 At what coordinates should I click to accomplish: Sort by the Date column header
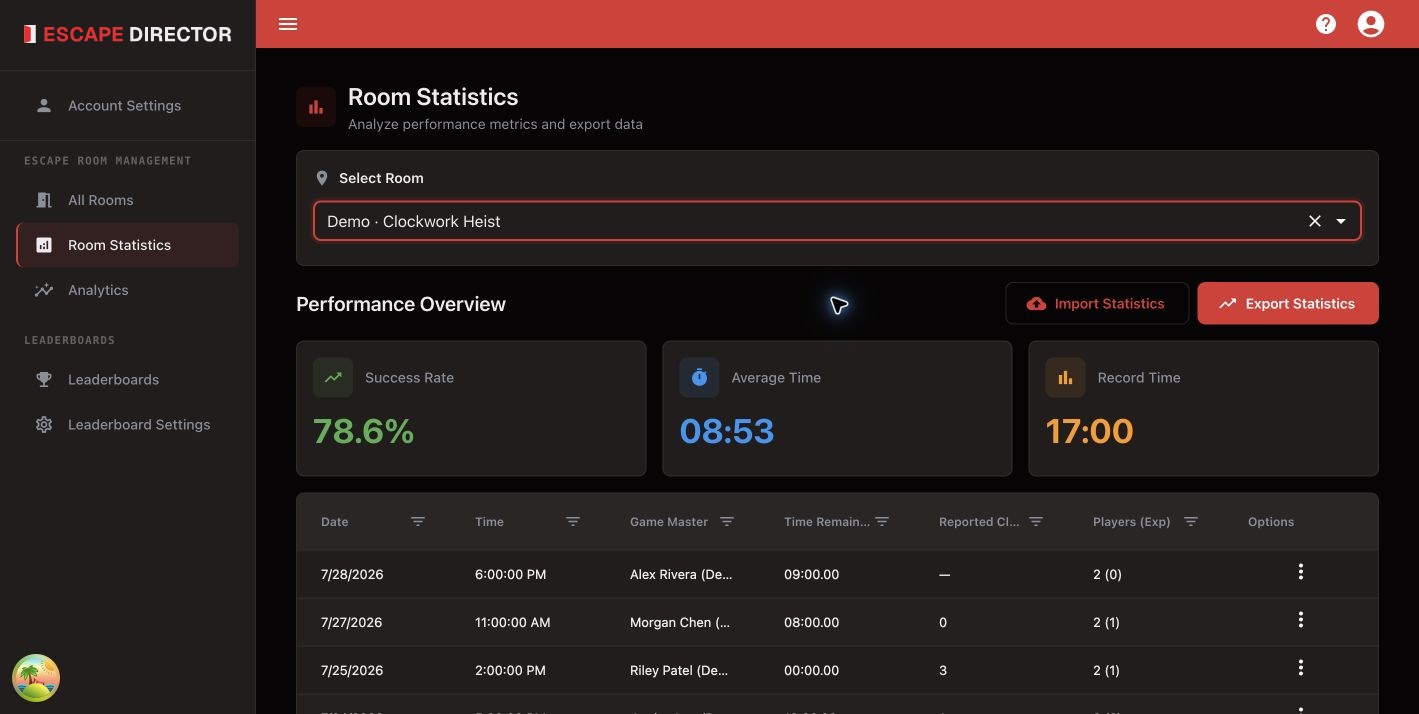point(335,522)
